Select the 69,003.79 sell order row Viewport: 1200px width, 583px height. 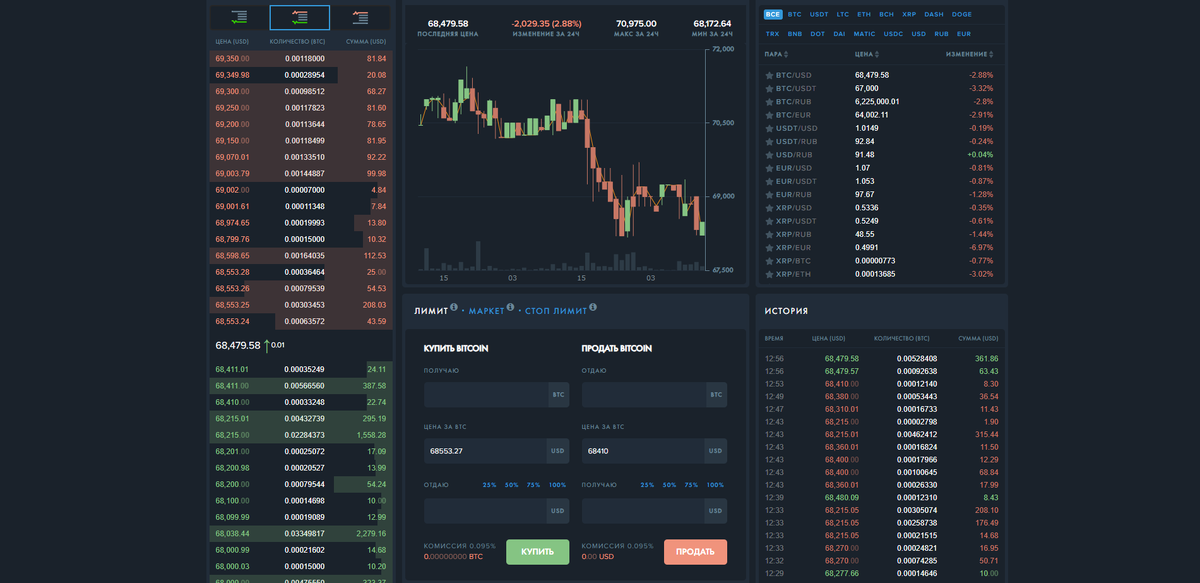pos(300,174)
